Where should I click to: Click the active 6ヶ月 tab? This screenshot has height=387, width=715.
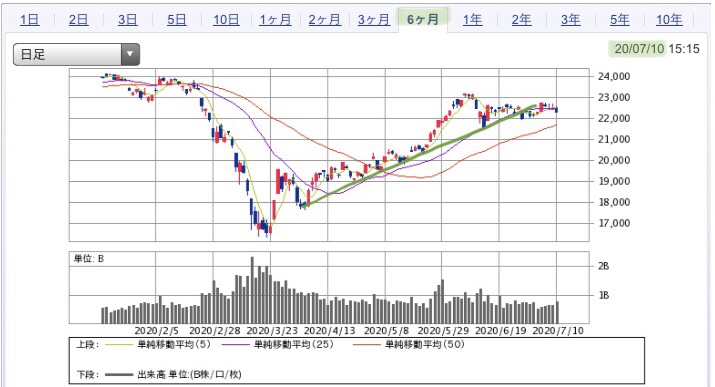(x=423, y=20)
